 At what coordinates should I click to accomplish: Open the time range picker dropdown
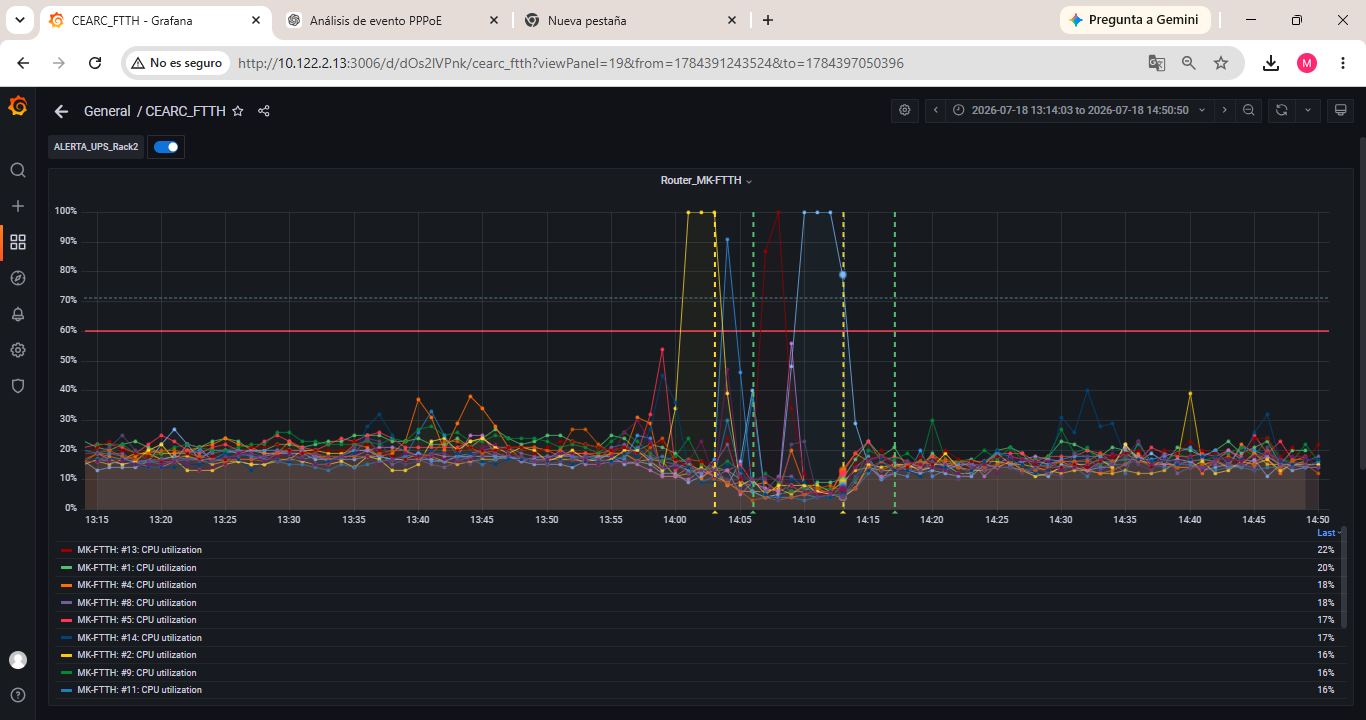pos(1079,110)
